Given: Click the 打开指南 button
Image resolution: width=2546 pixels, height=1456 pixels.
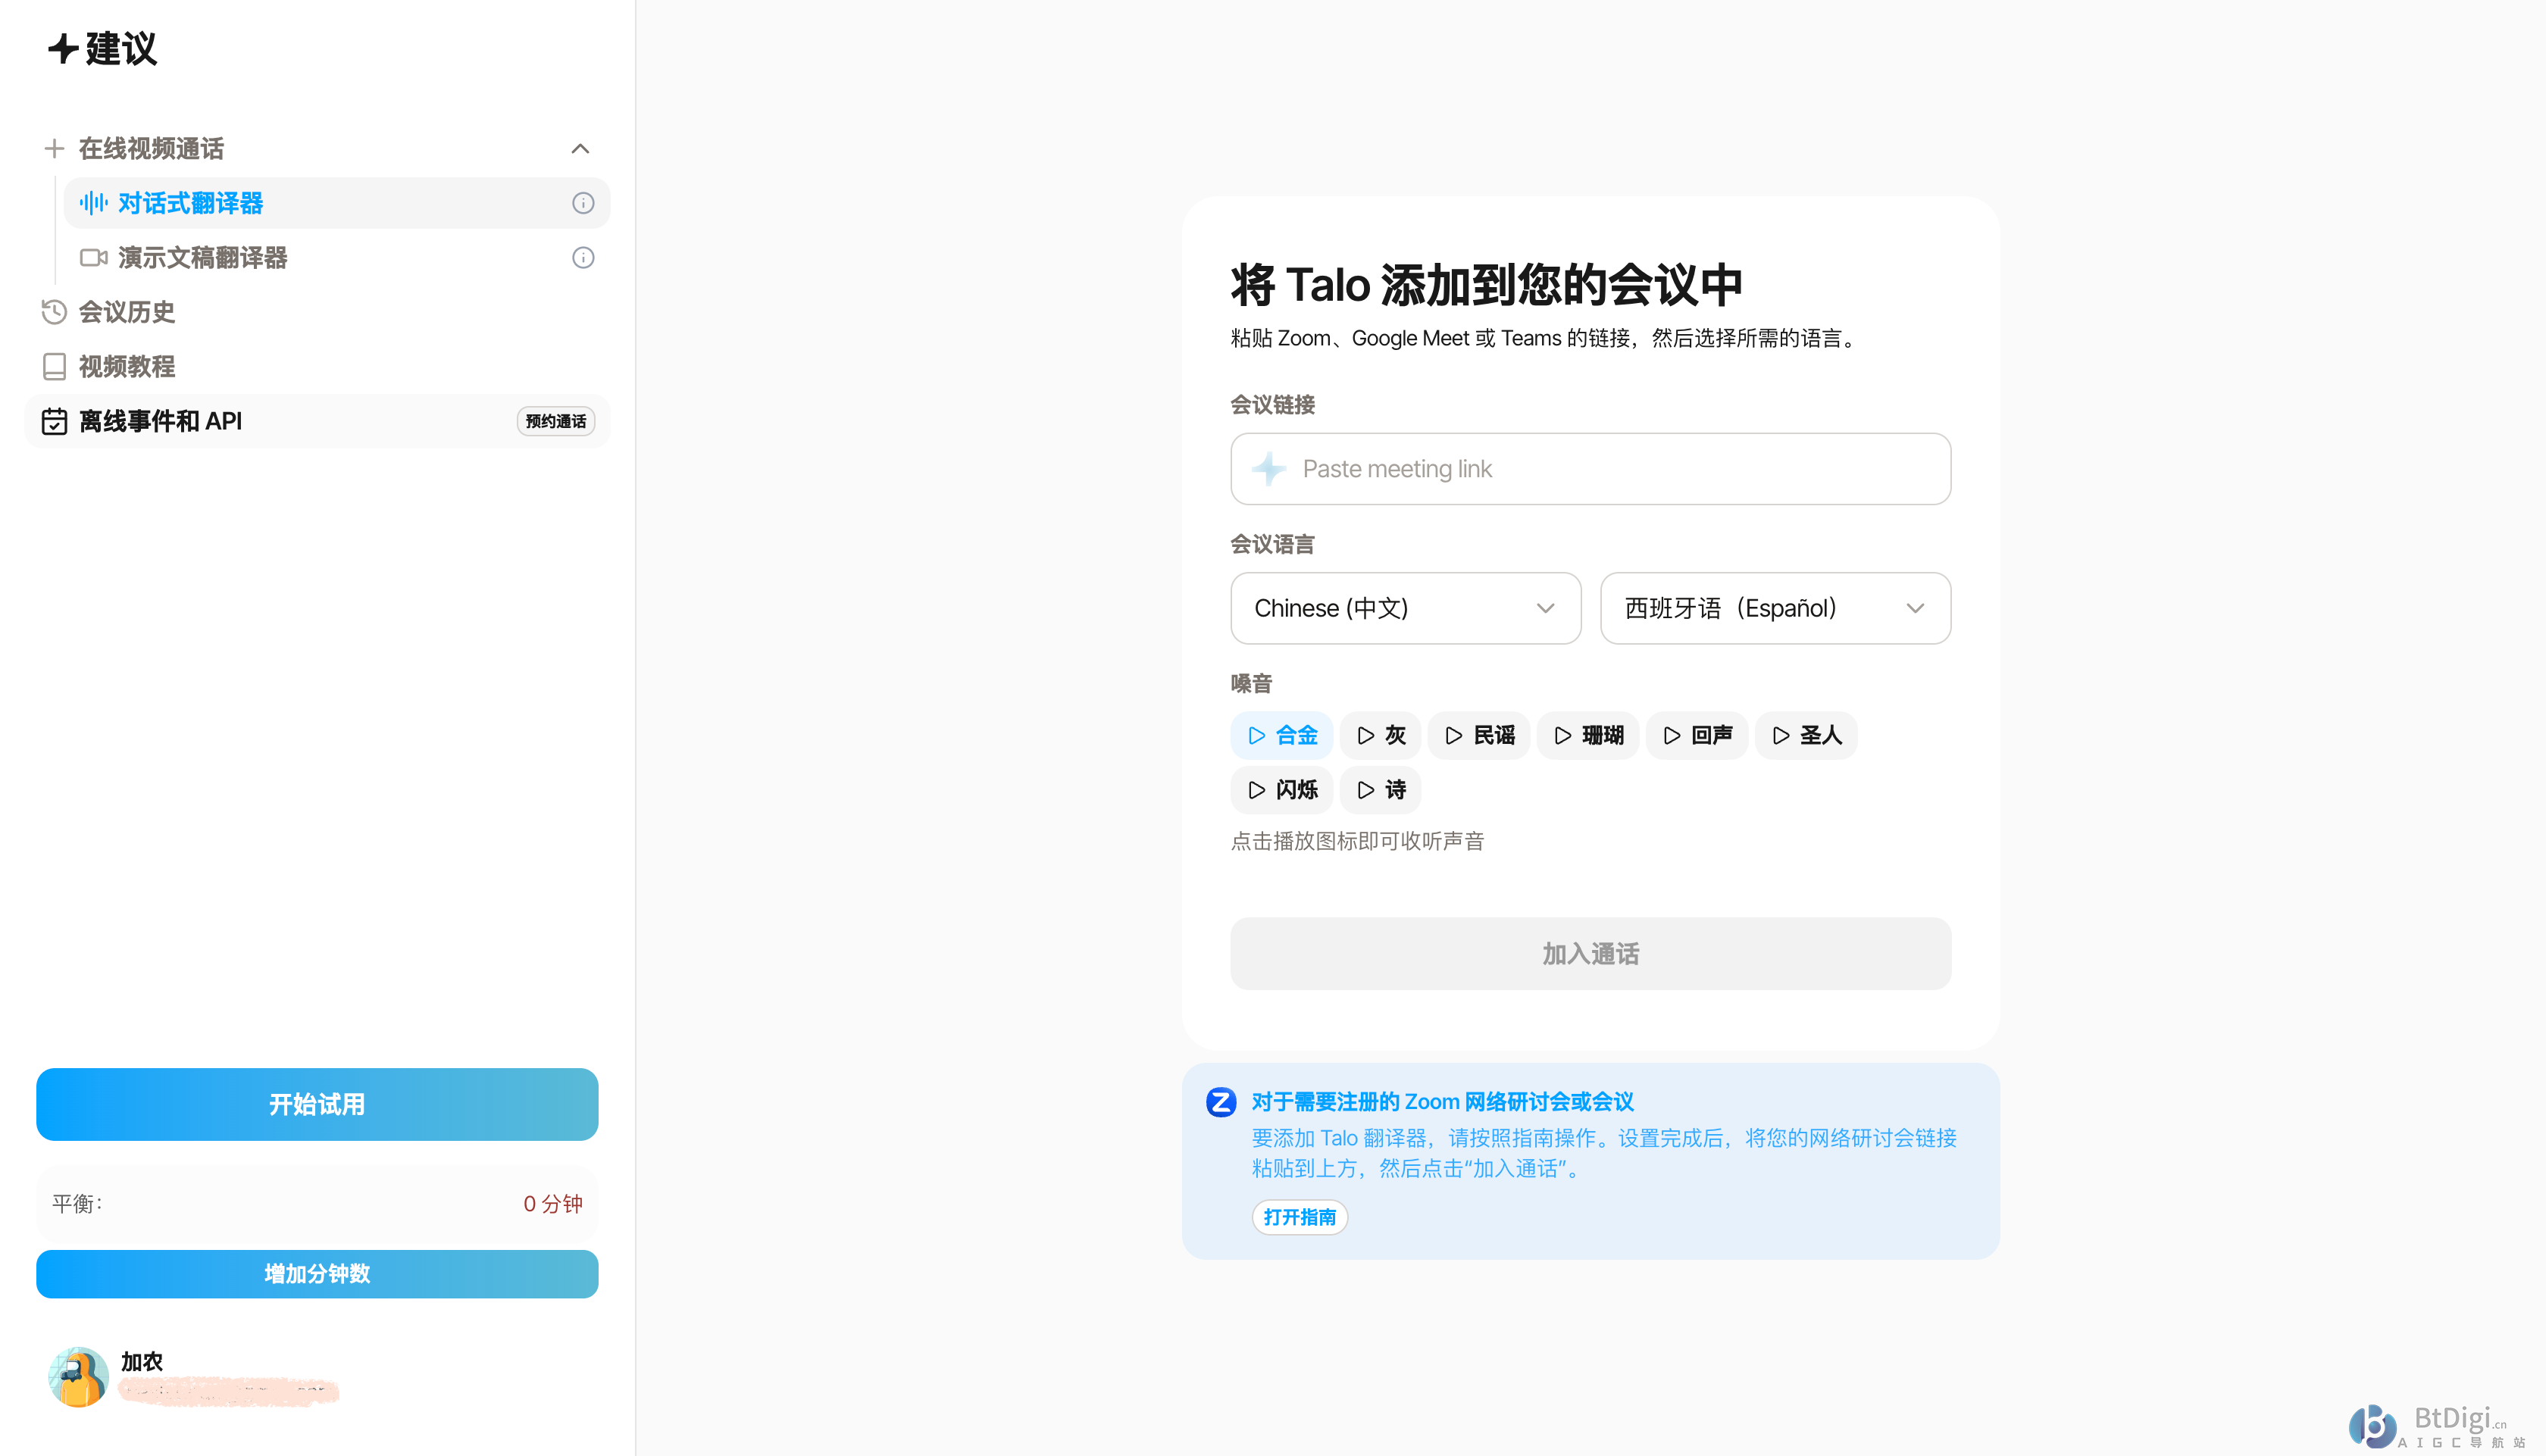Looking at the screenshot, I should (x=1299, y=1217).
